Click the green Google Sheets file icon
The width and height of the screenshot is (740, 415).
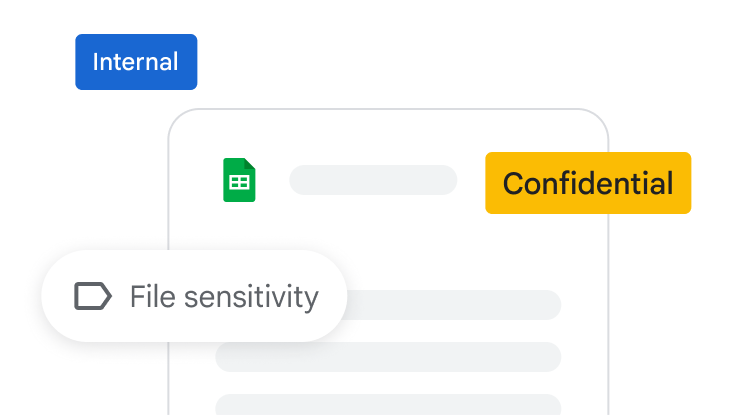point(239,180)
